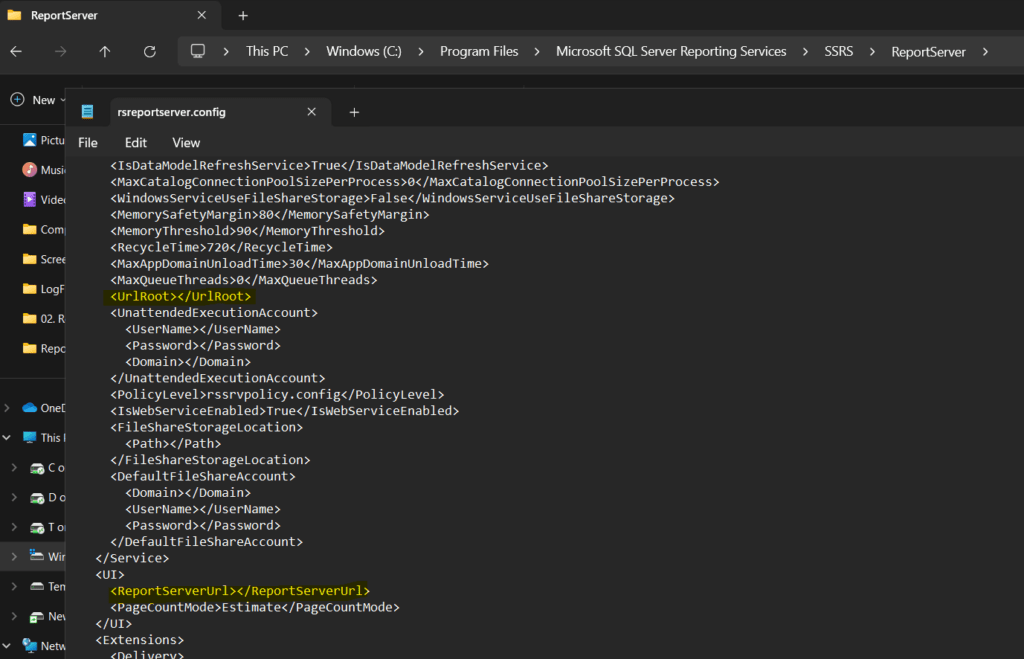This screenshot has width=1024, height=659.
Task: Click the Forward arrow in File Explorer
Action: click(60, 52)
